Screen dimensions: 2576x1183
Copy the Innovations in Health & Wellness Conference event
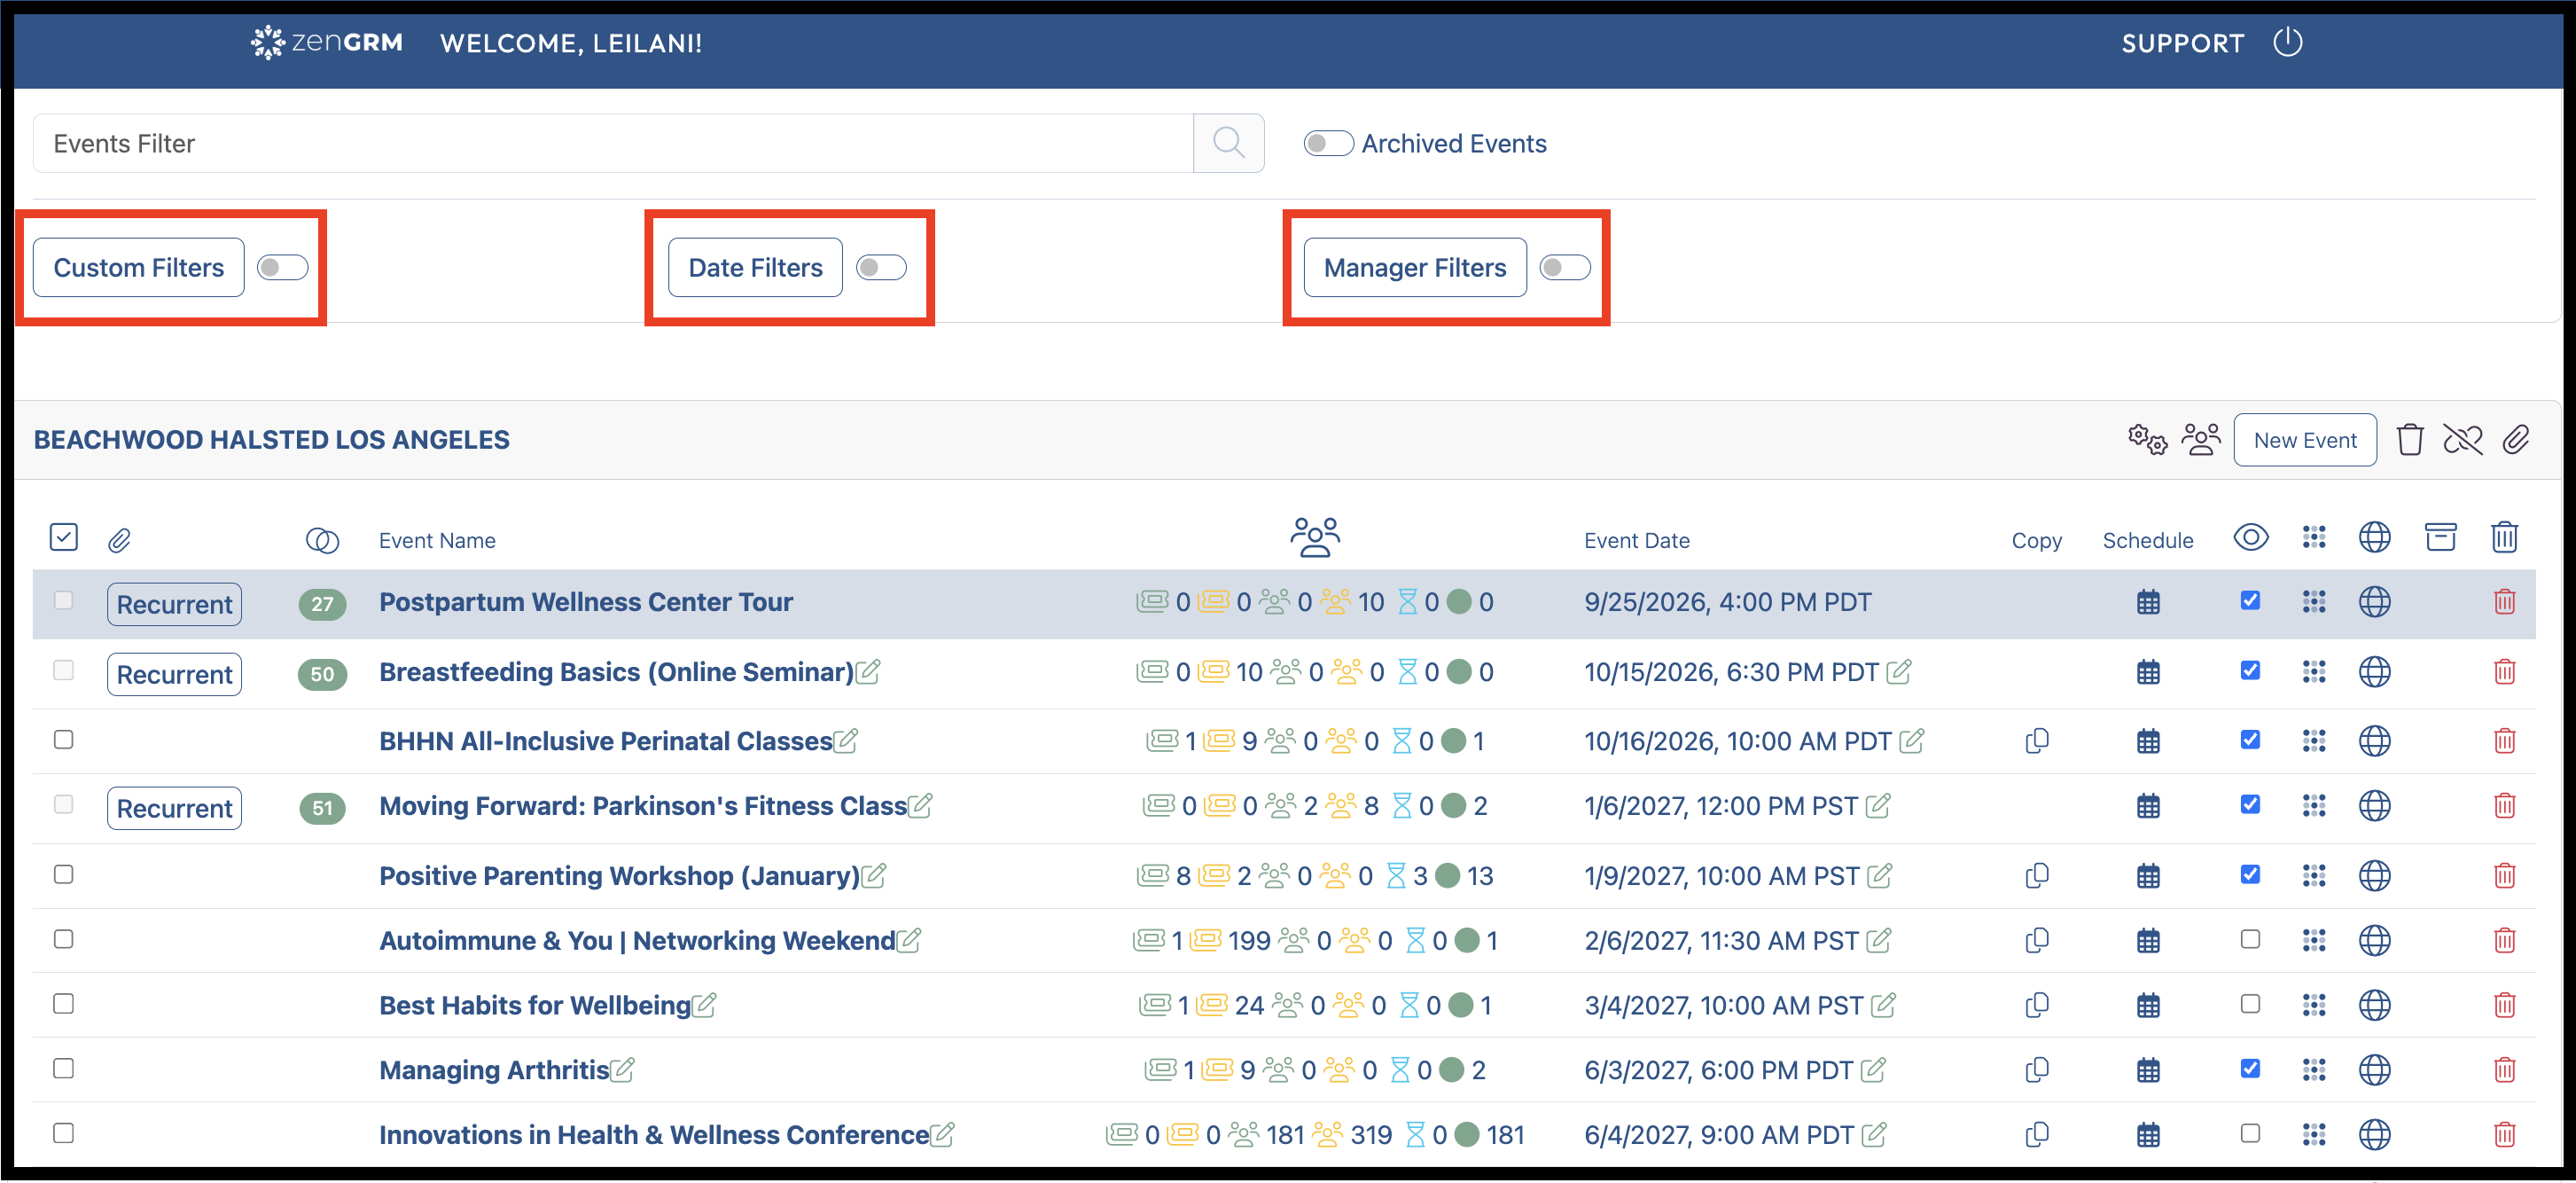(x=2037, y=1135)
